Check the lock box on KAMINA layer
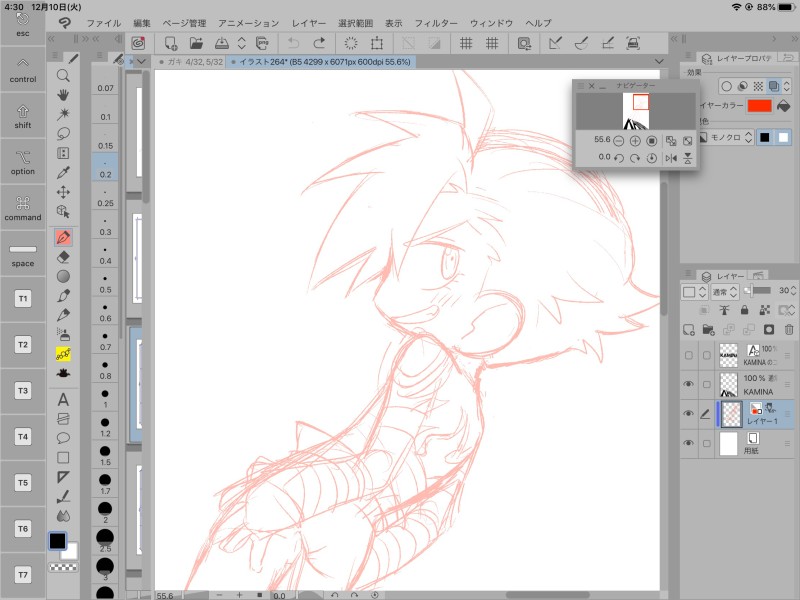Image resolution: width=800 pixels, height=600 pixels. [707, 384]
